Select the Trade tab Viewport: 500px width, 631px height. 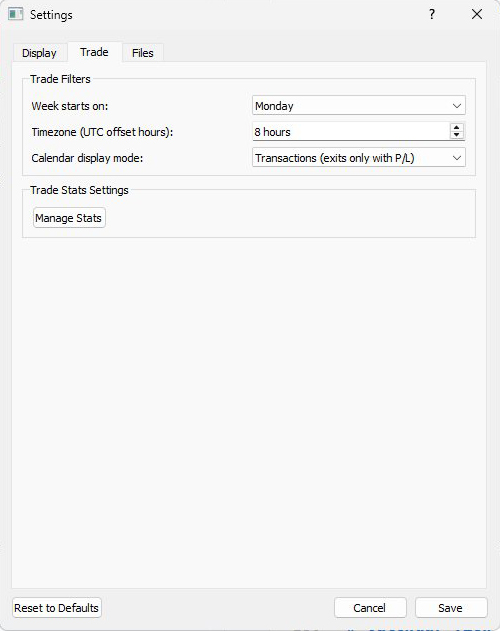coord(94,52)
